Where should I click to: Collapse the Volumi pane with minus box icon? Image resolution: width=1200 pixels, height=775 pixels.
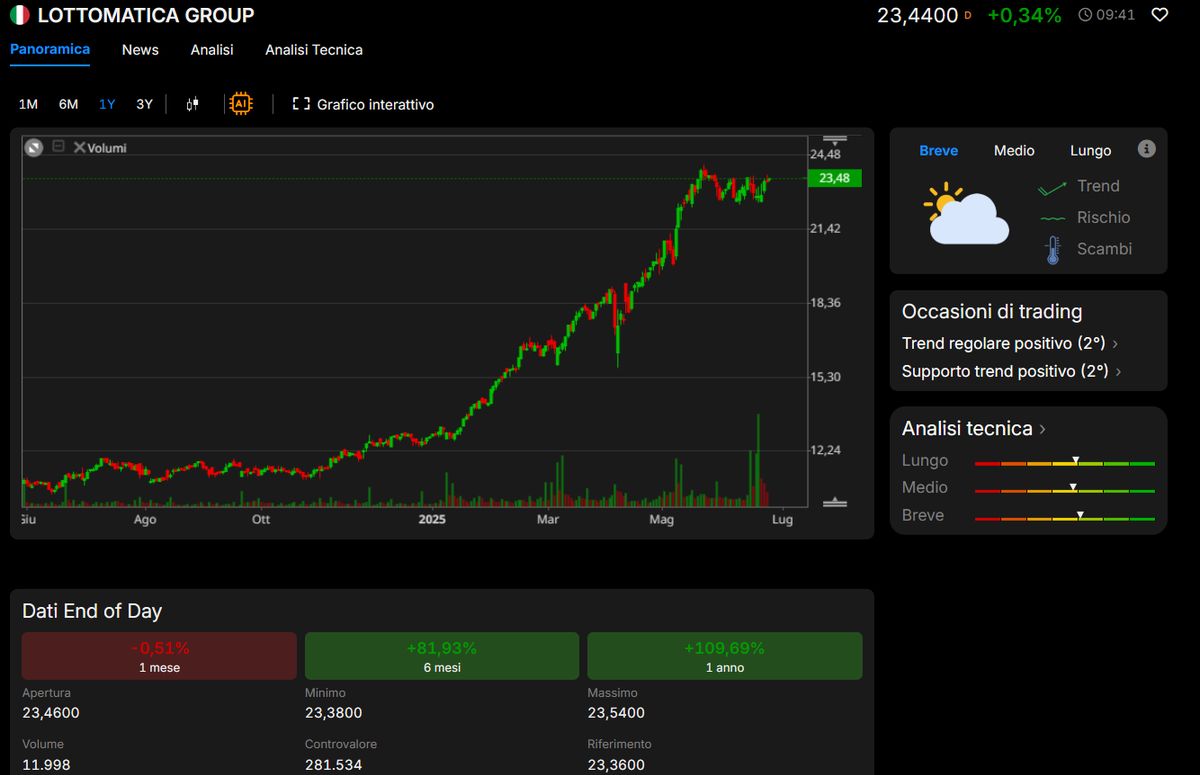pos(58,146)
